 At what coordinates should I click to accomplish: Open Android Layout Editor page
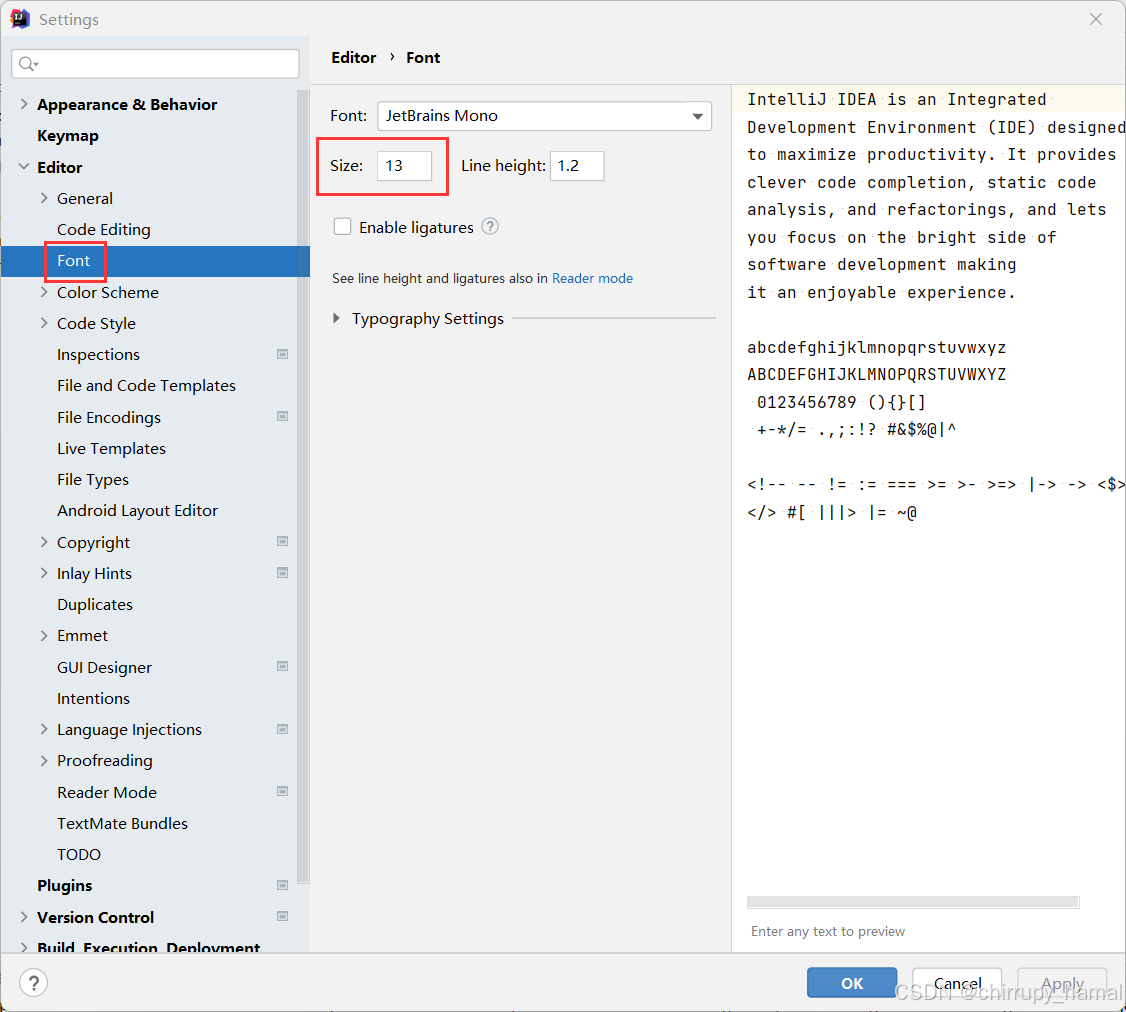137,511
